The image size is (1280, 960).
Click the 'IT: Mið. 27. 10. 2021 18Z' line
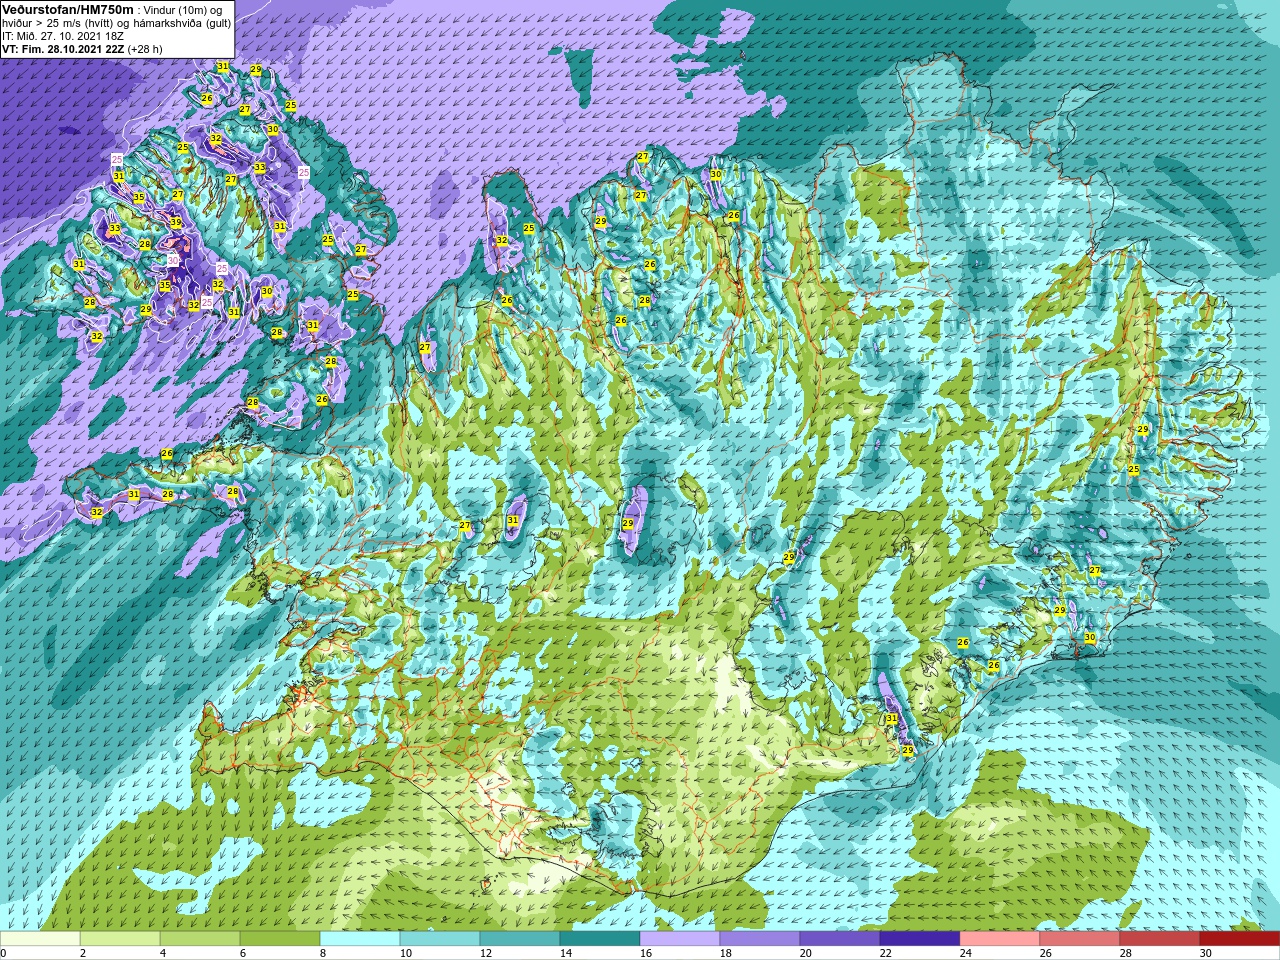coord(62,35)
